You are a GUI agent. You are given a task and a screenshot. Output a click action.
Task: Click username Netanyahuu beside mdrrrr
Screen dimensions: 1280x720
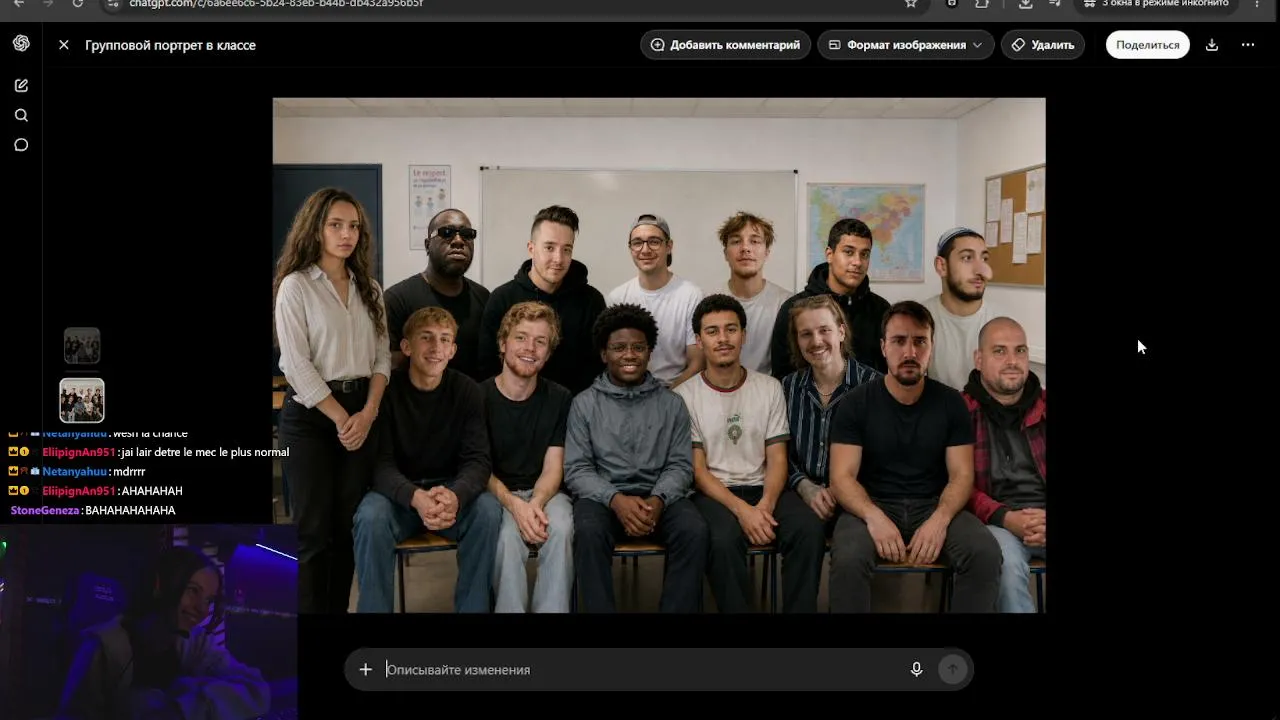pos(74,471)
